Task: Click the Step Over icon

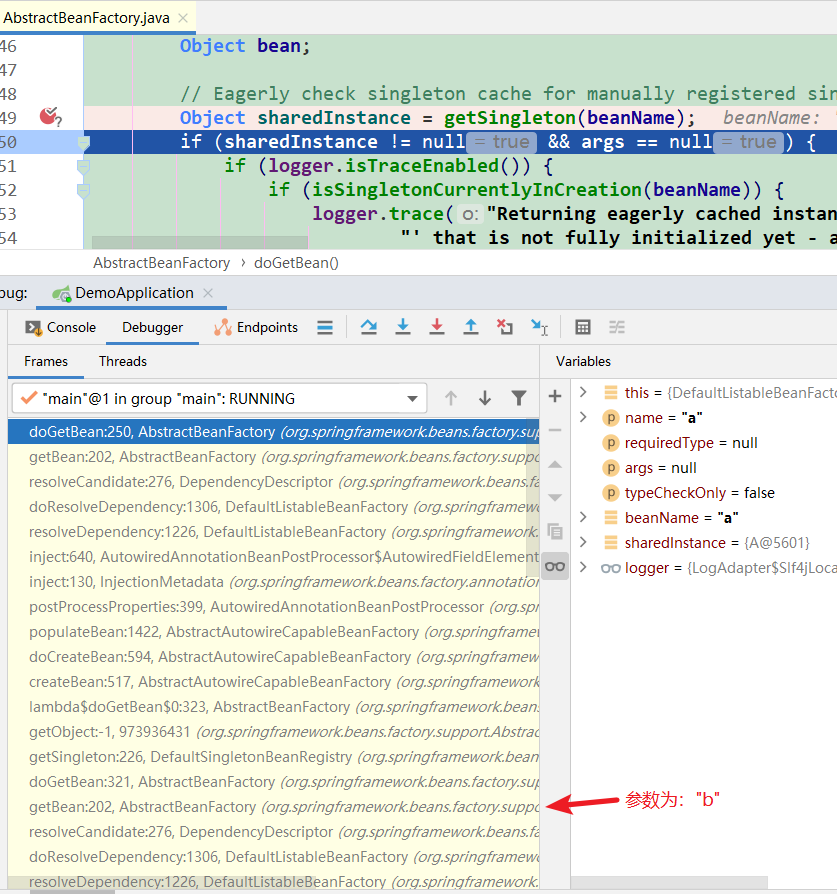Action: [x=369, y=327]
